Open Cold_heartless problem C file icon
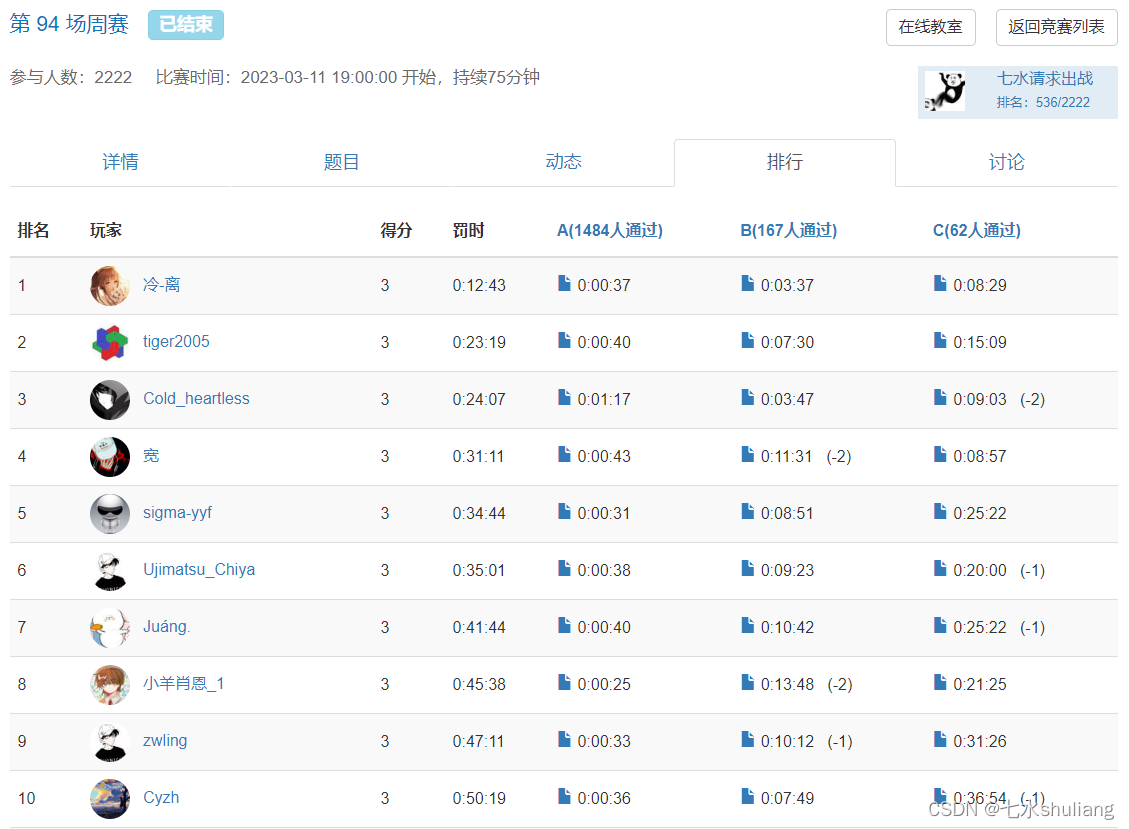Image resolution: width=1129 pixels, height=829 pixels. [x=940, y=397]
